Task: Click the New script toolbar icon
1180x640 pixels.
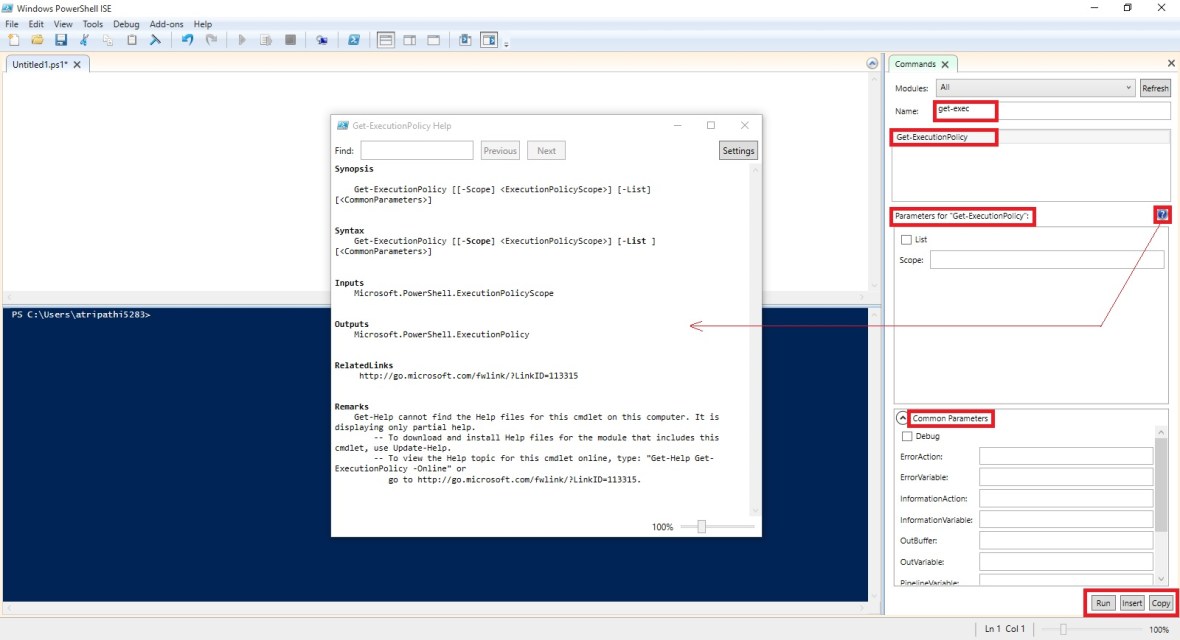Action: (x=13, y=40)
